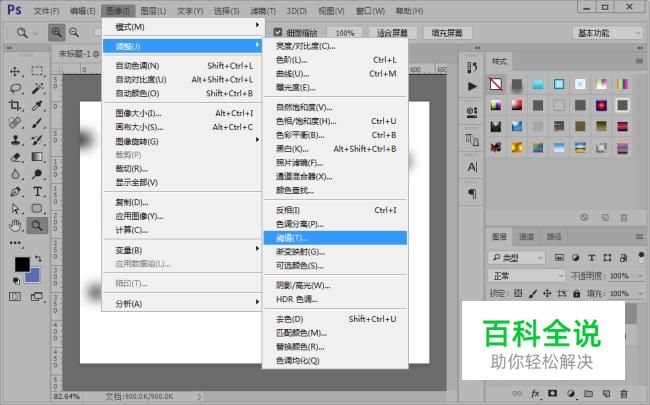Select the Move tool
The image size is (650, 405).
pyautogui.click(x=15, y=71)
